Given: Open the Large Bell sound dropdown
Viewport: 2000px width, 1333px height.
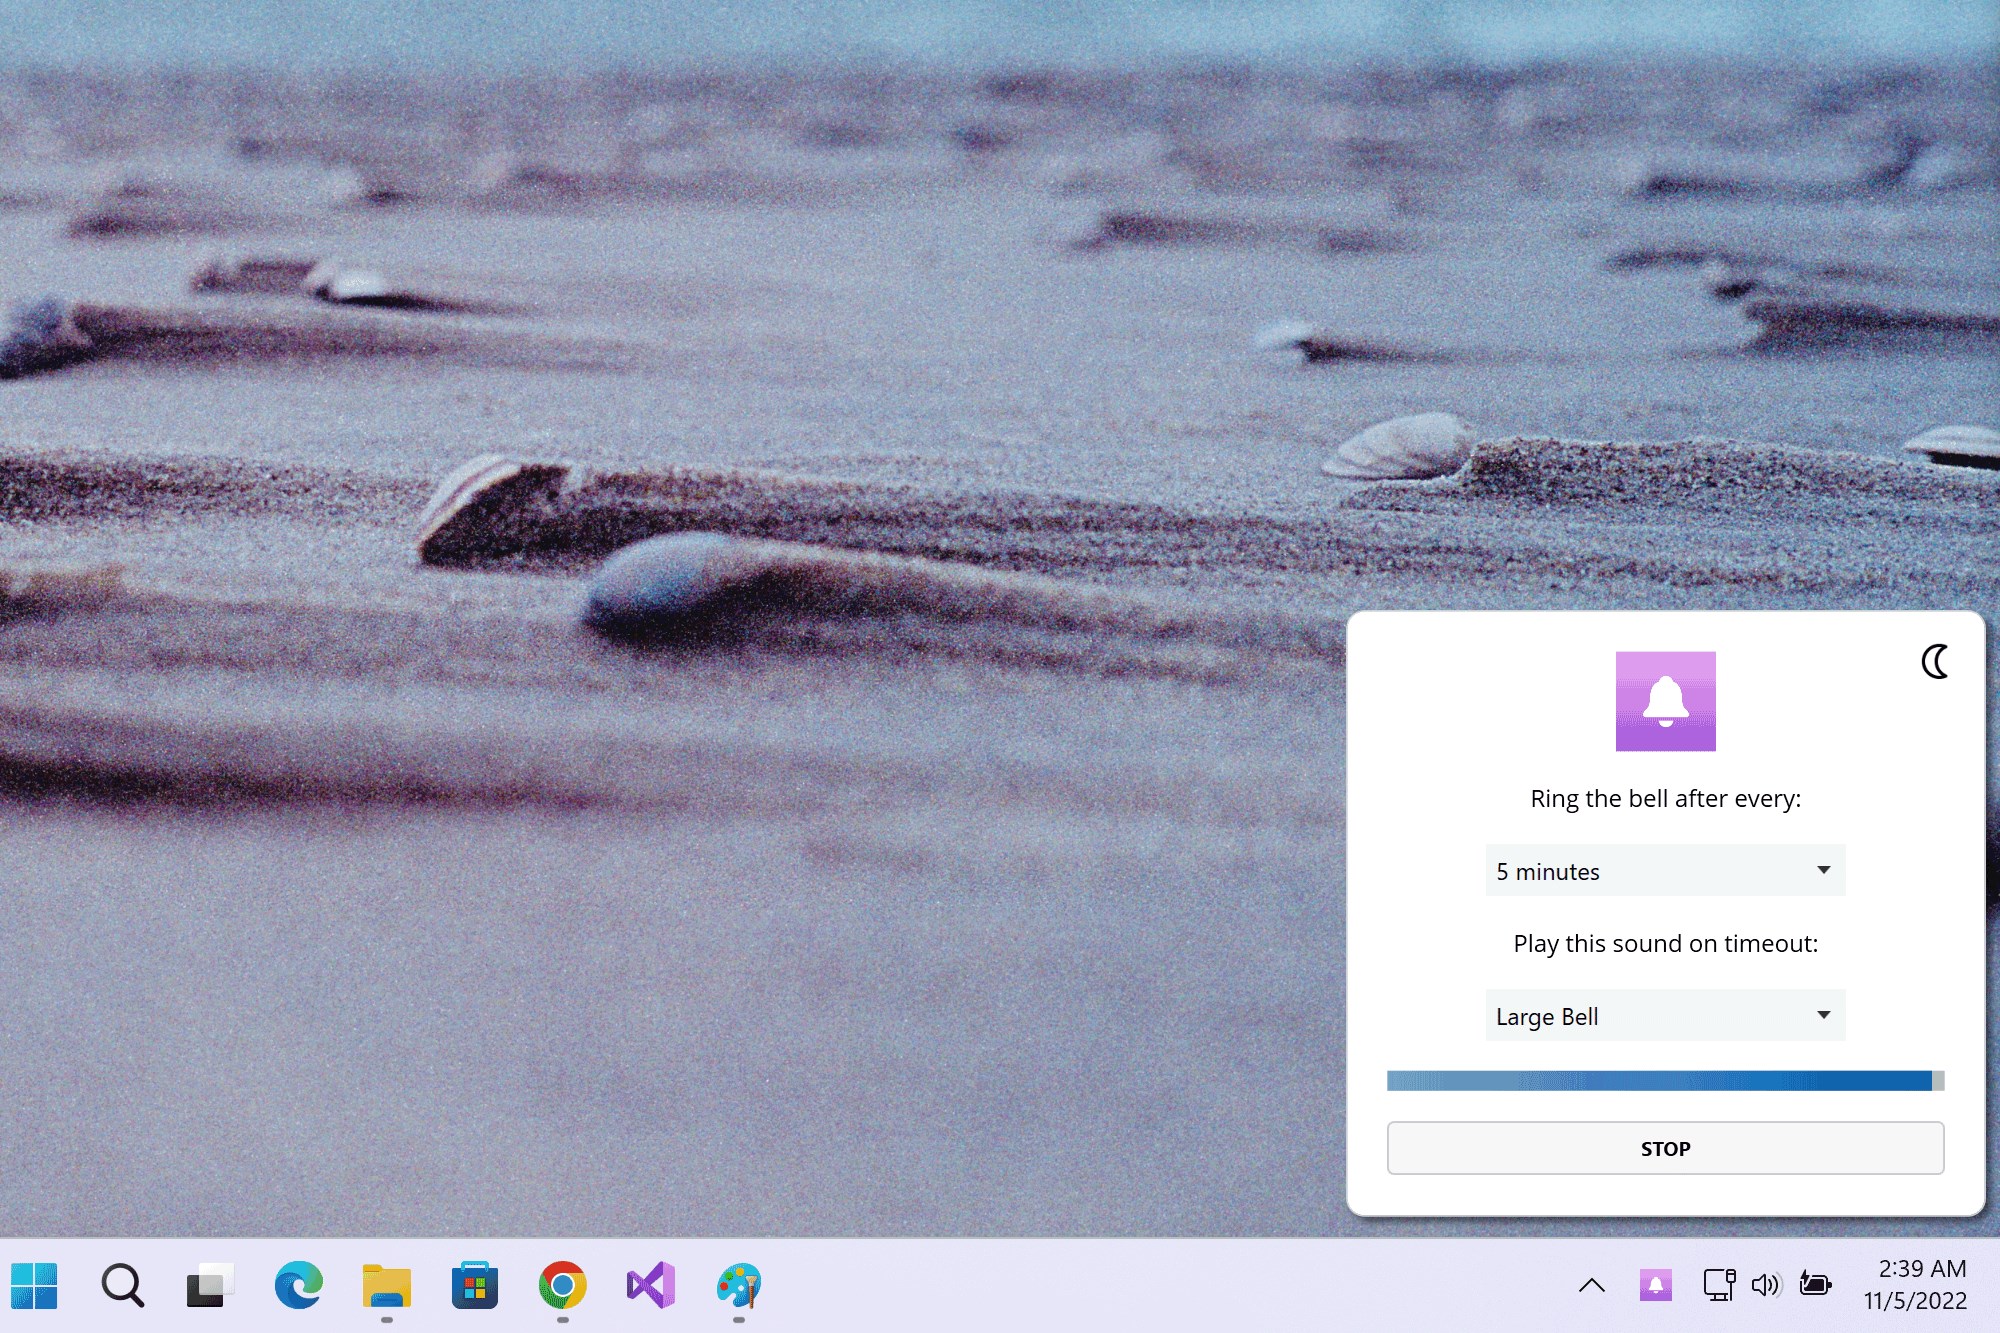Looking at the screenshot, I should click(x=1665, y=1016).
